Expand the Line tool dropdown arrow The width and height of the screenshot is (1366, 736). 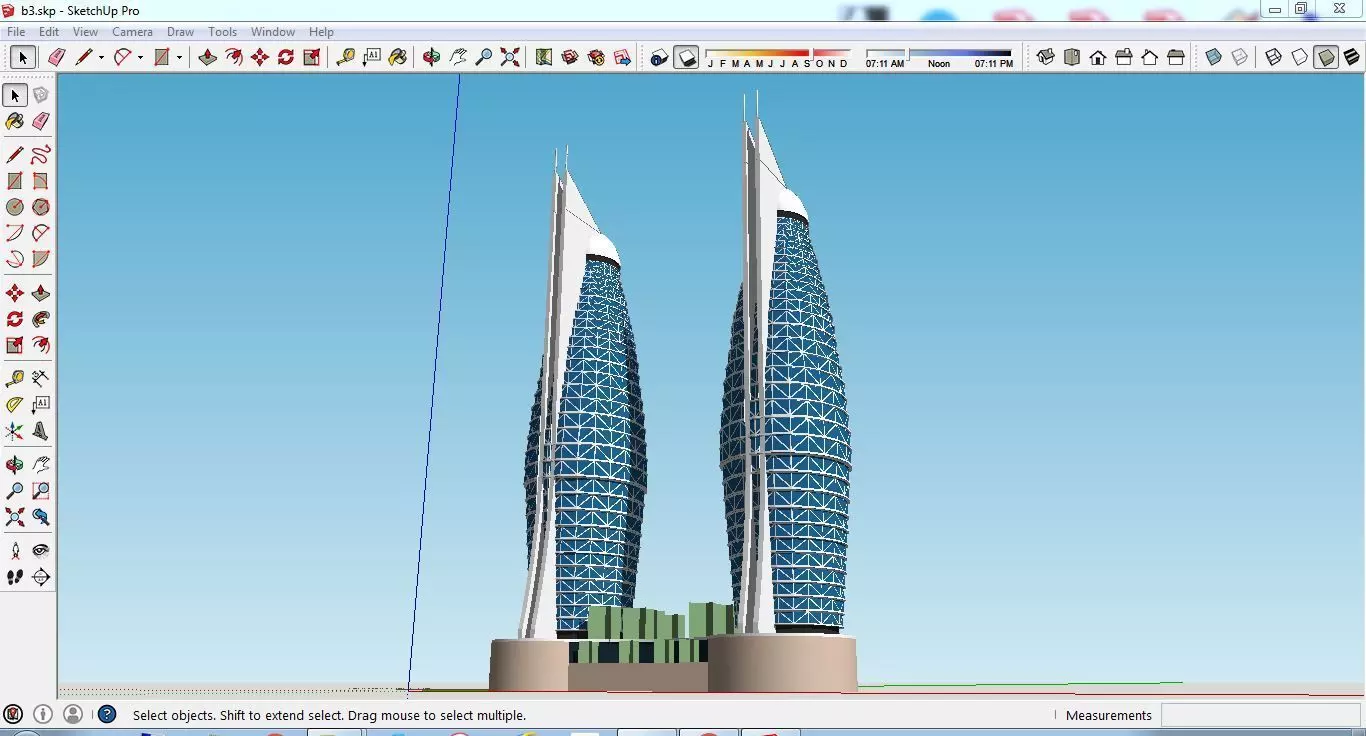coord(101,58)
